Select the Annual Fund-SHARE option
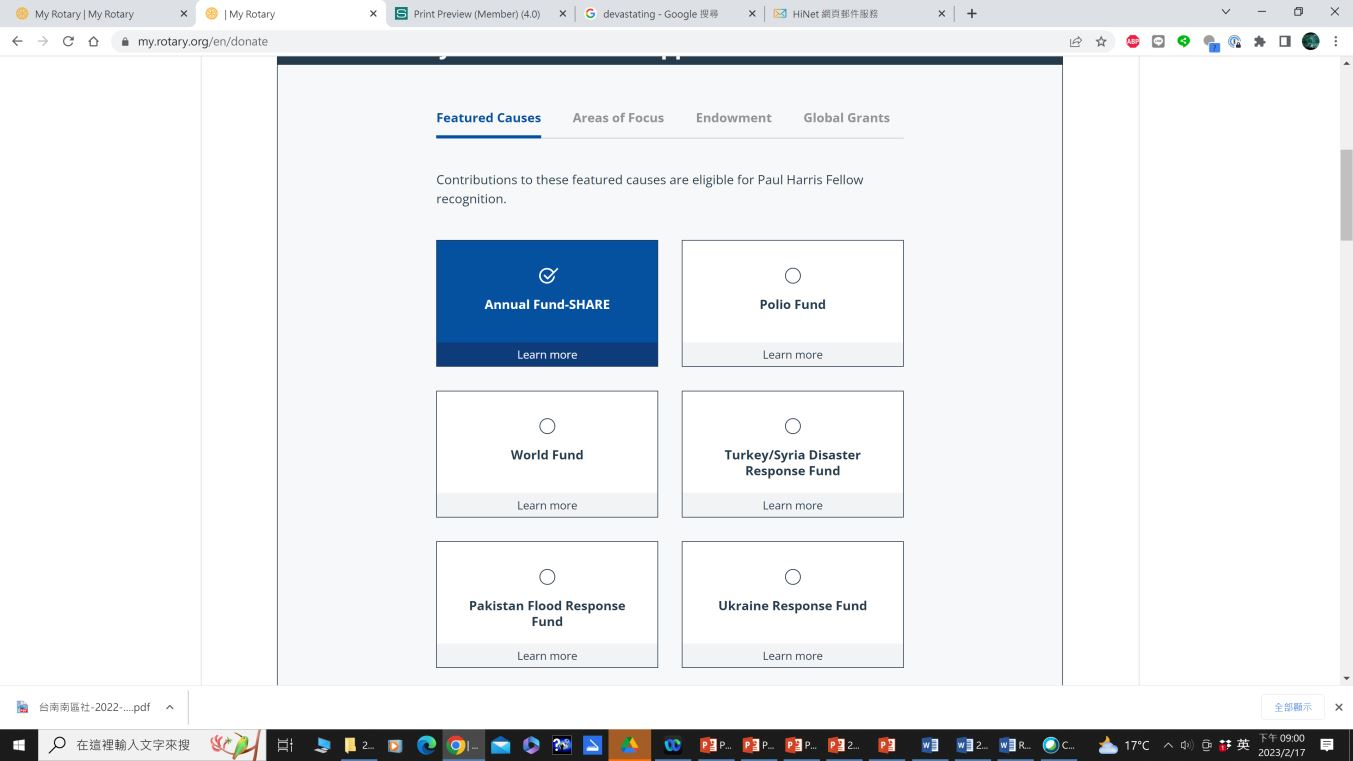 tap(547, 291)
